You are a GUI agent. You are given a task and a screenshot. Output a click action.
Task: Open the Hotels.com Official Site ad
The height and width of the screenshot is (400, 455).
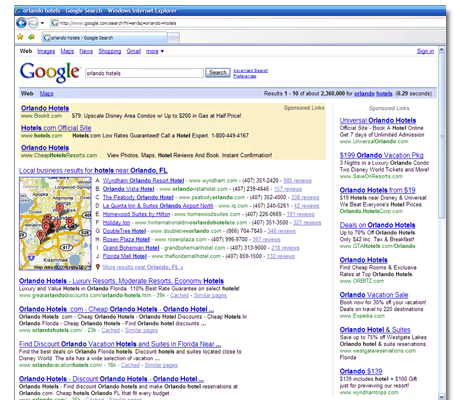(x=56, y=128)
